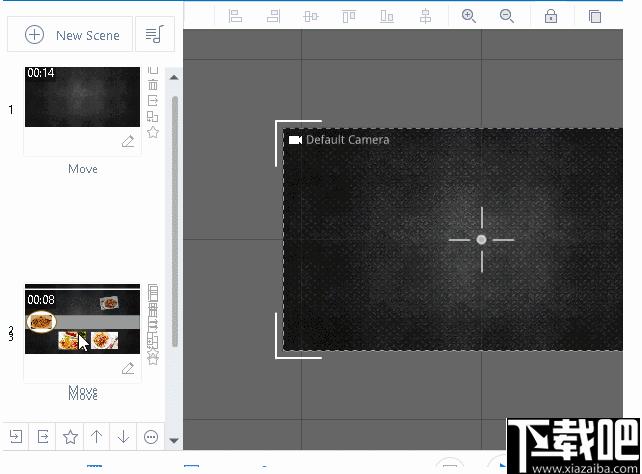Click the align right icon in toolbar
The height and width of the screenshot is (474, 642).
click(x=273, y=16)
